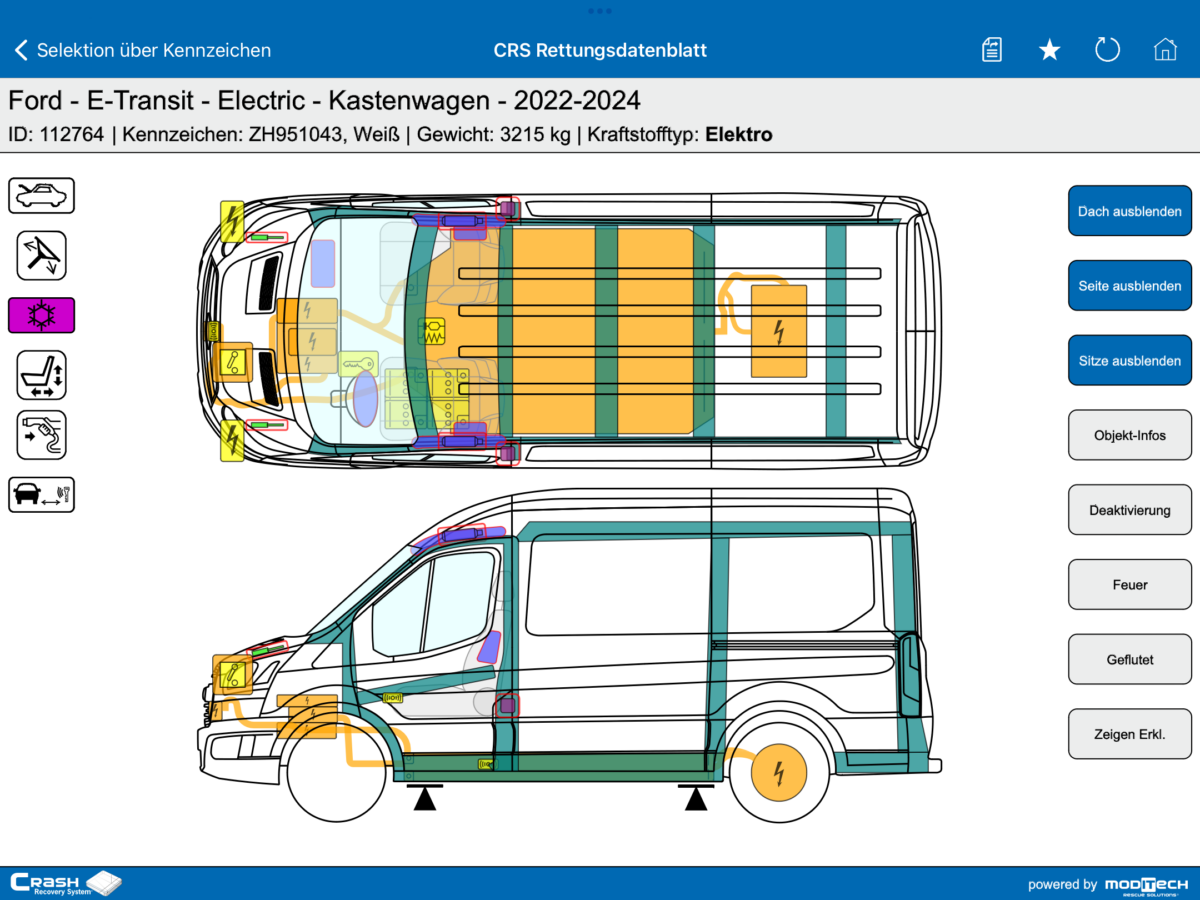Select the blue passenger airbag rectangle in top view

322,265
